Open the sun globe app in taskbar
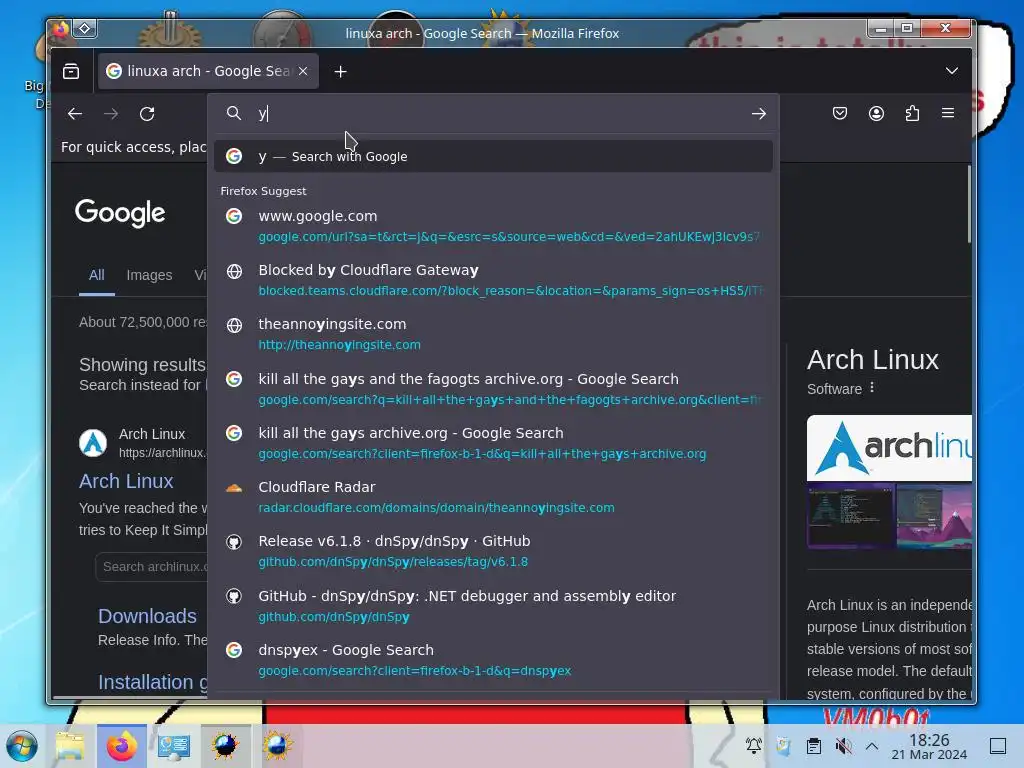This screenshot has height=768, width=1024. pos(277,746)
